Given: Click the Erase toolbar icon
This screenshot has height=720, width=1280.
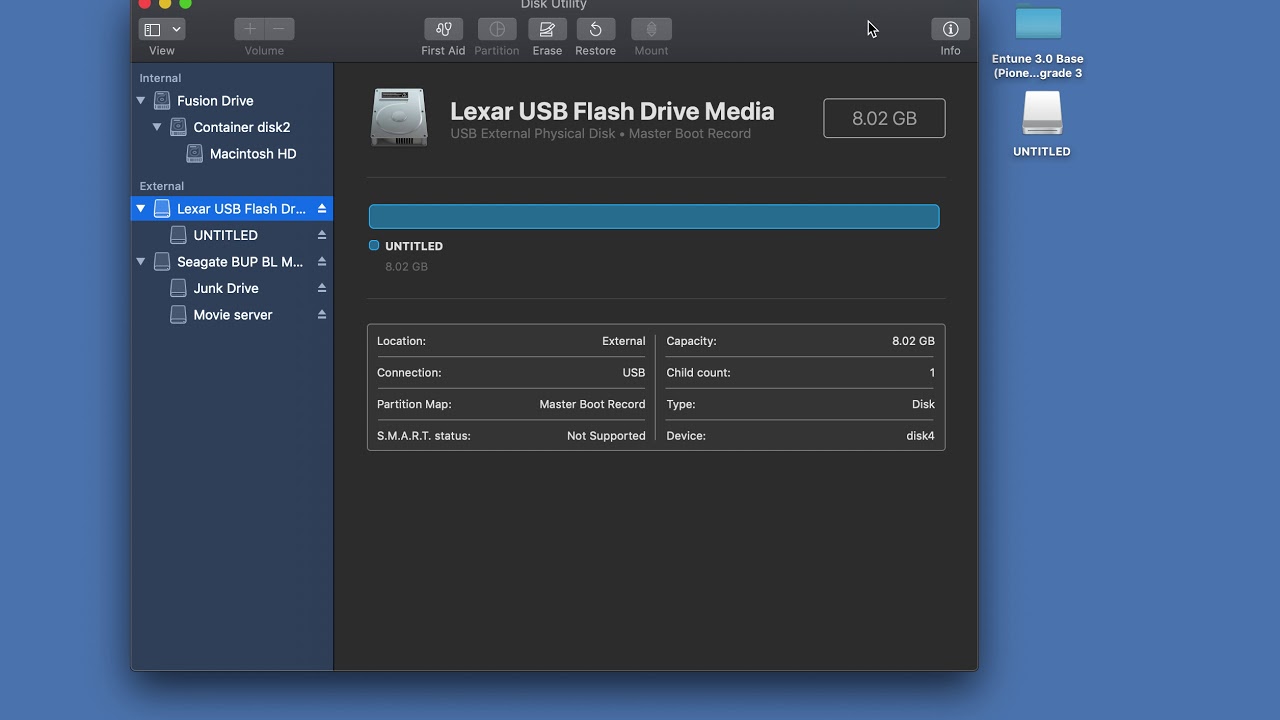Looking at the screenshot, I should tap(547, 29).
